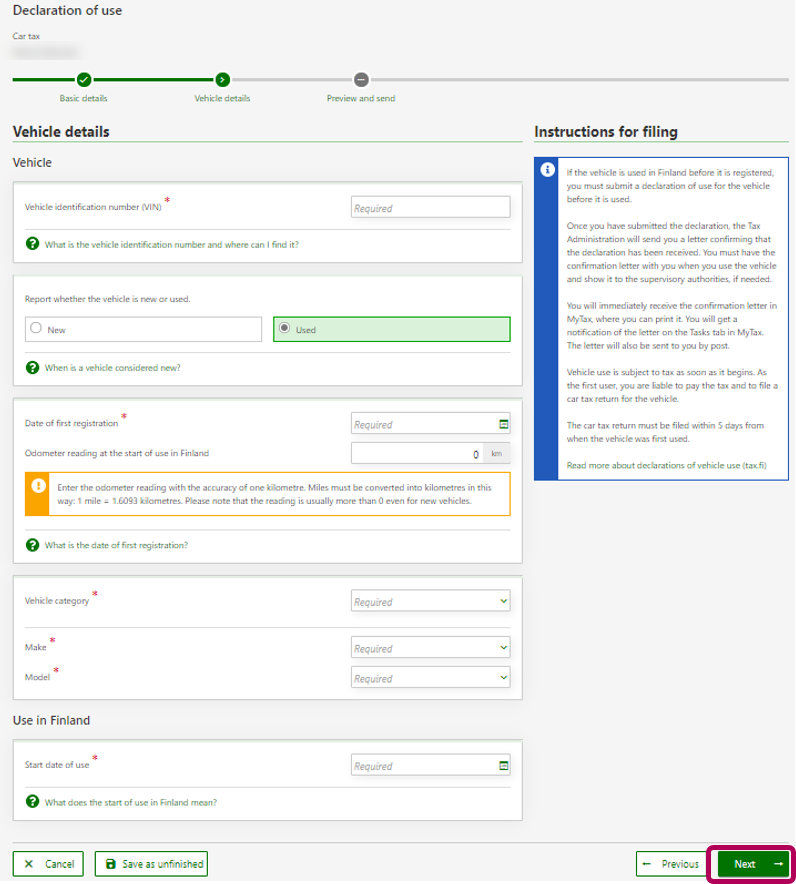Click help icon about start of use in Finland
The height and width of the screenshot is (884, 796).
pyautogui.click(x=32, y=802)
